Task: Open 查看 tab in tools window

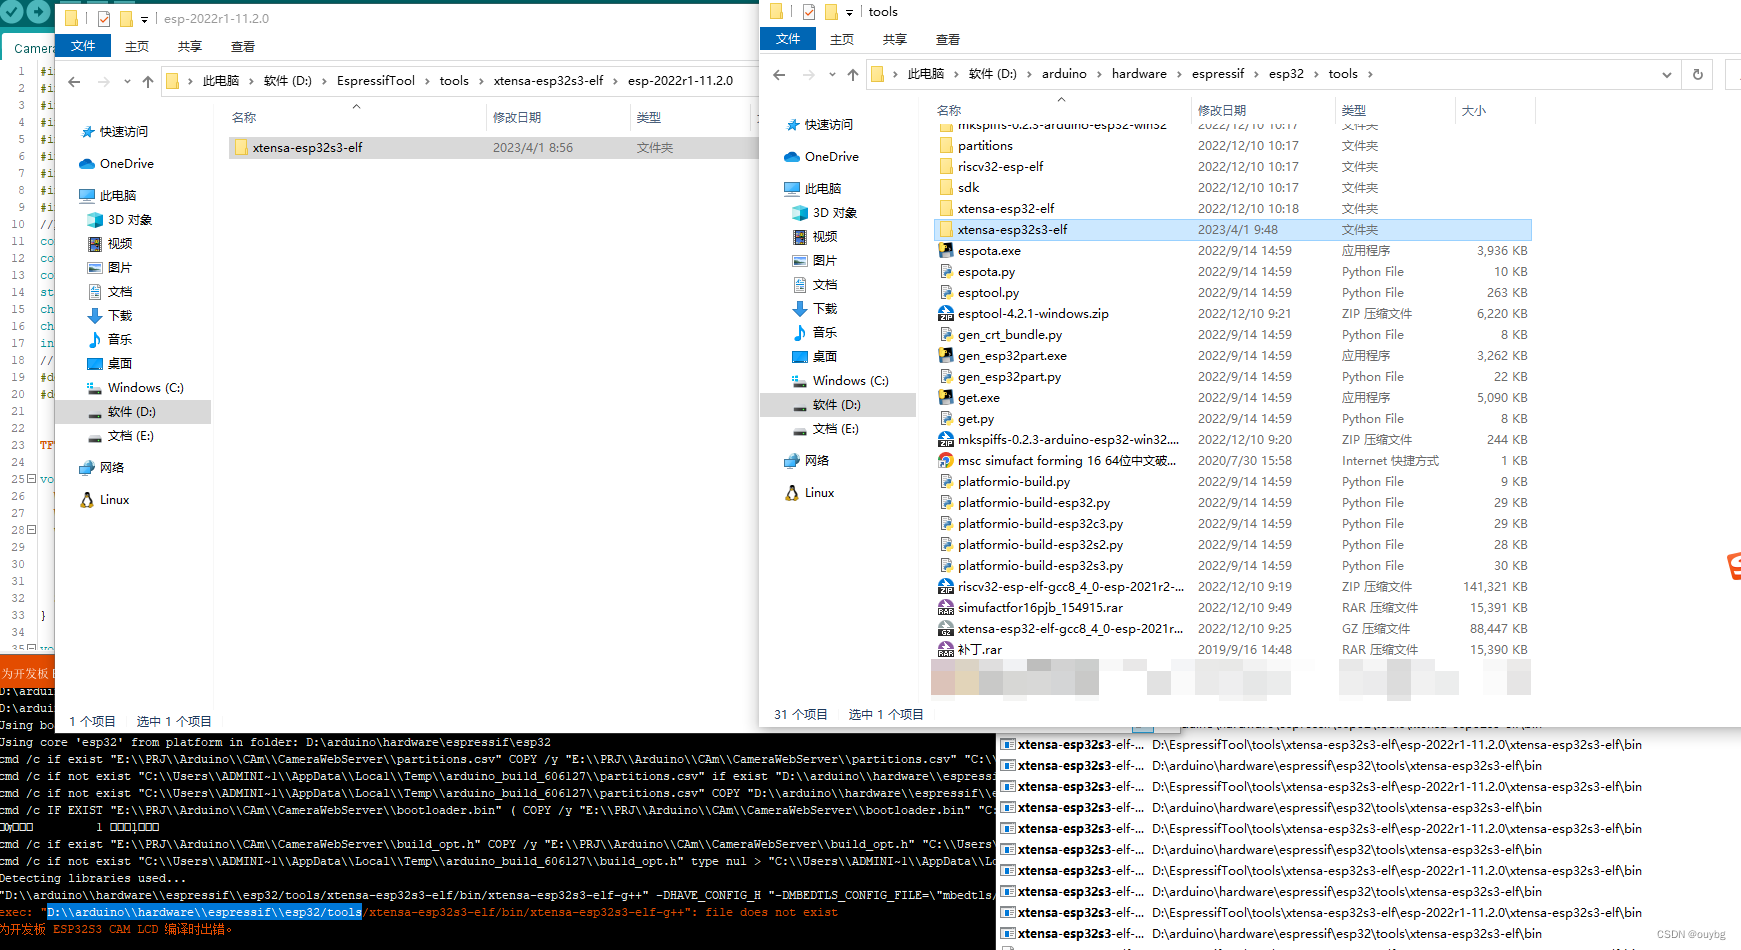Action: (948, 39)
